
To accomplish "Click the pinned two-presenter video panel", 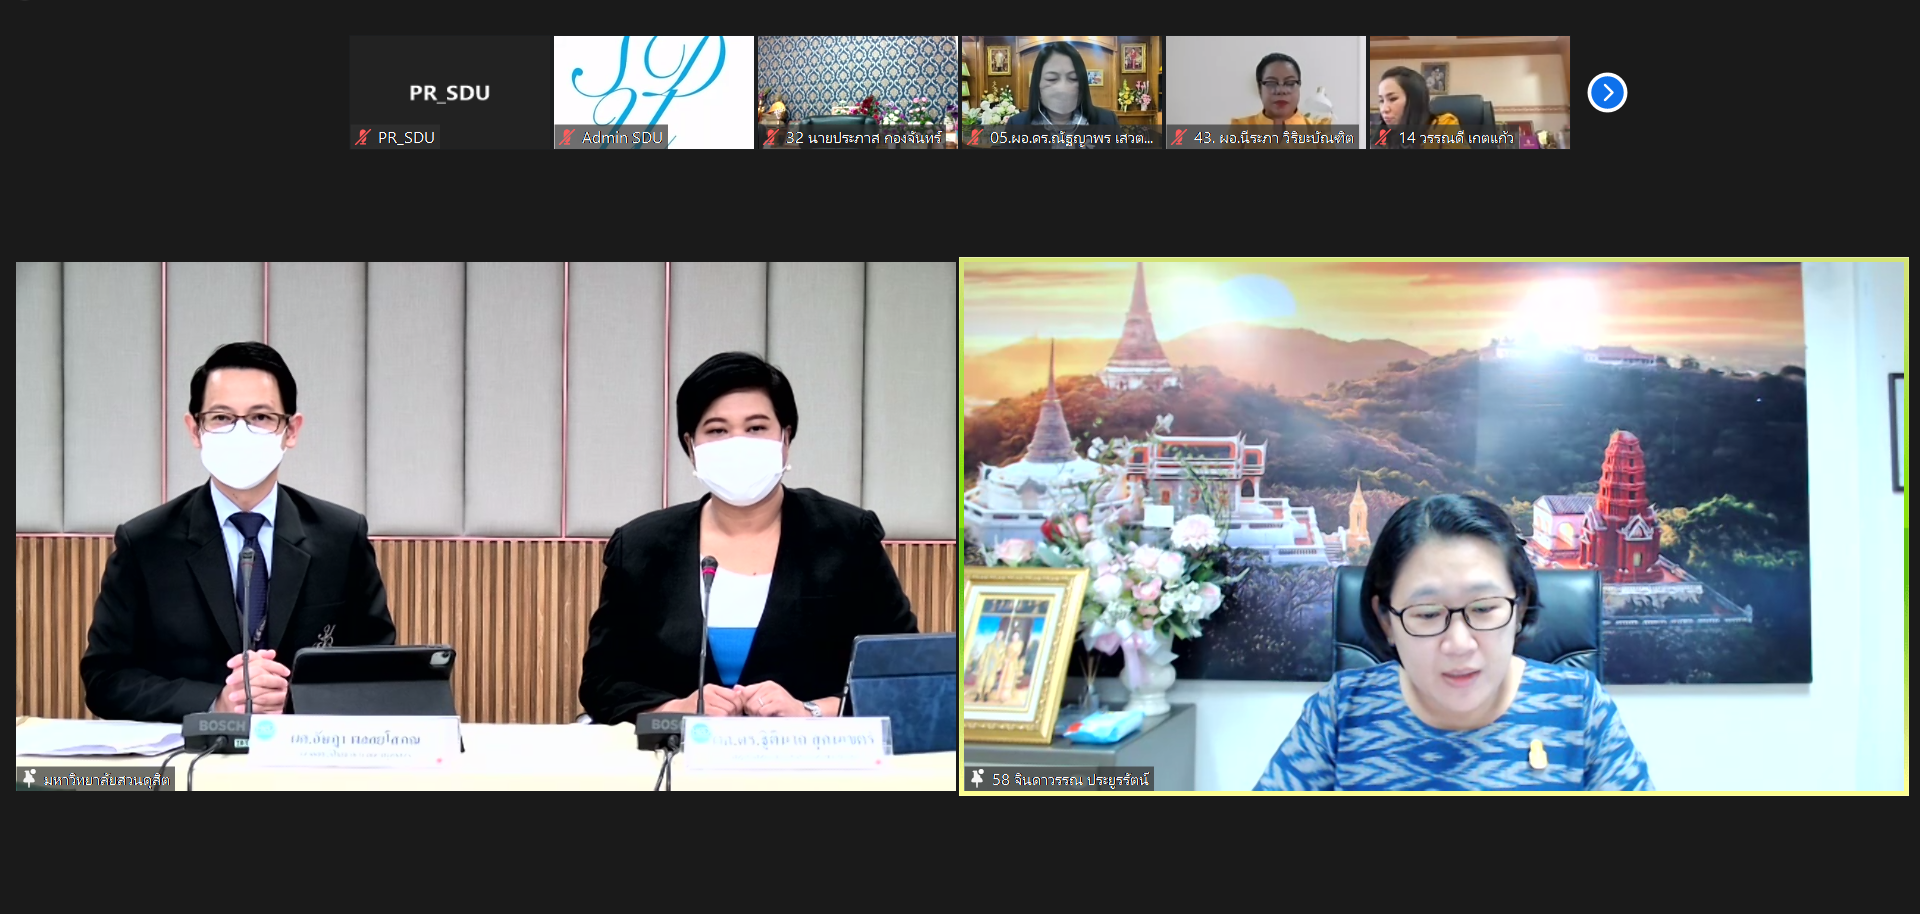I will pos(486,500).
